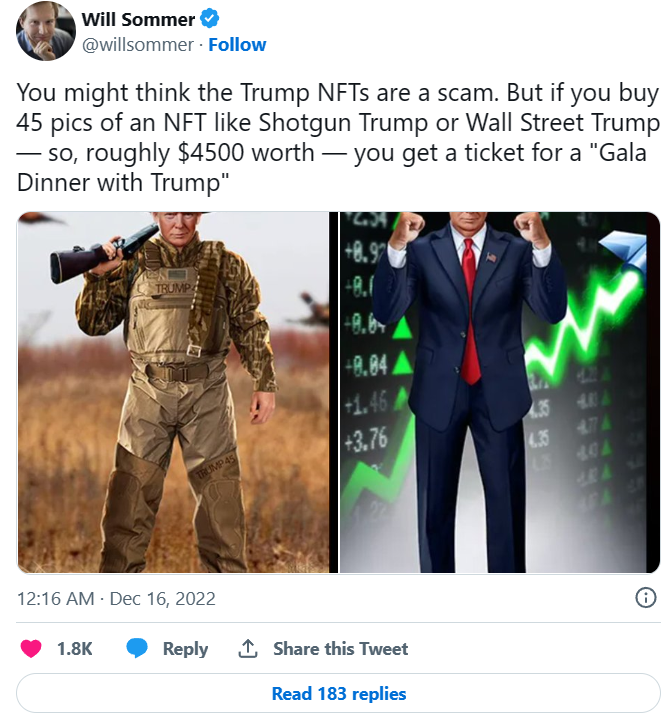671x720 pixels.
Task: Open the tweet info circle icon
Action: (x=646, y=598)
